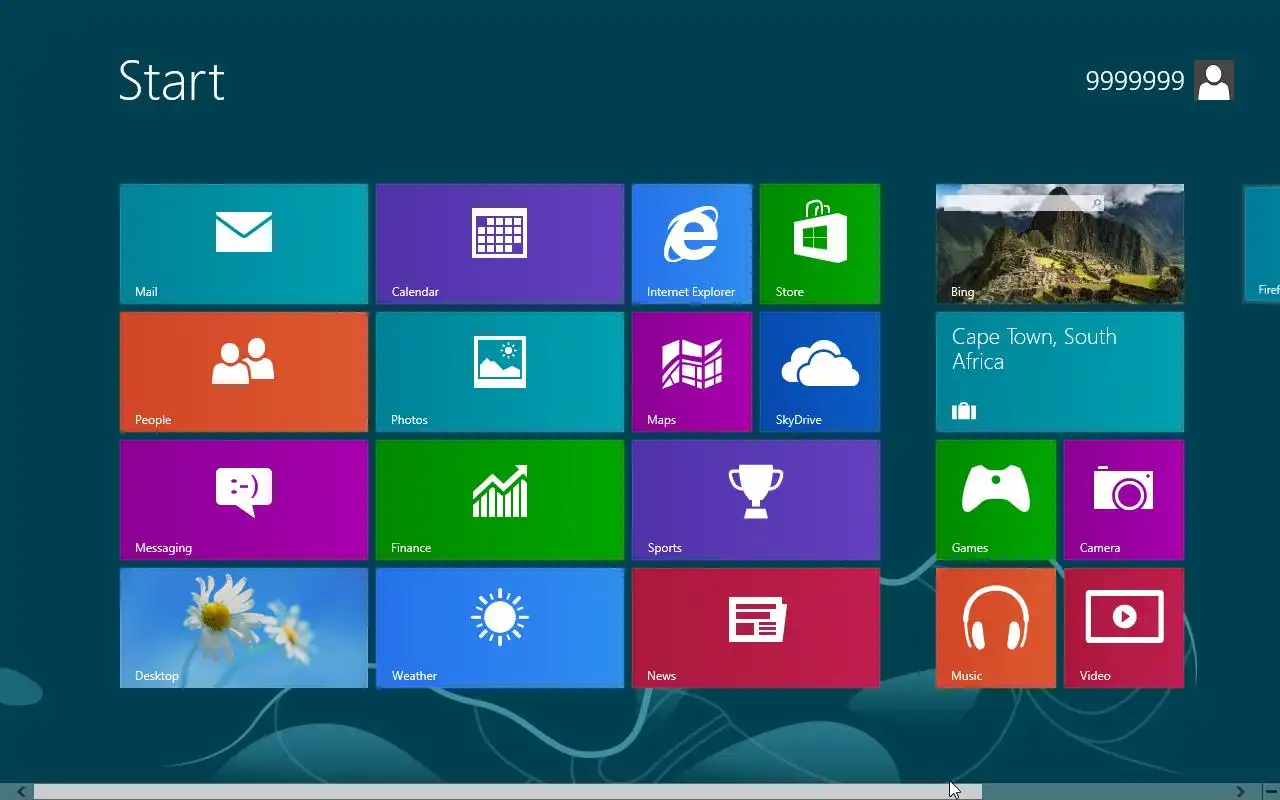Open the Maps tile
The width and height of the screenshot is (1280, 800).
point(692,372)
